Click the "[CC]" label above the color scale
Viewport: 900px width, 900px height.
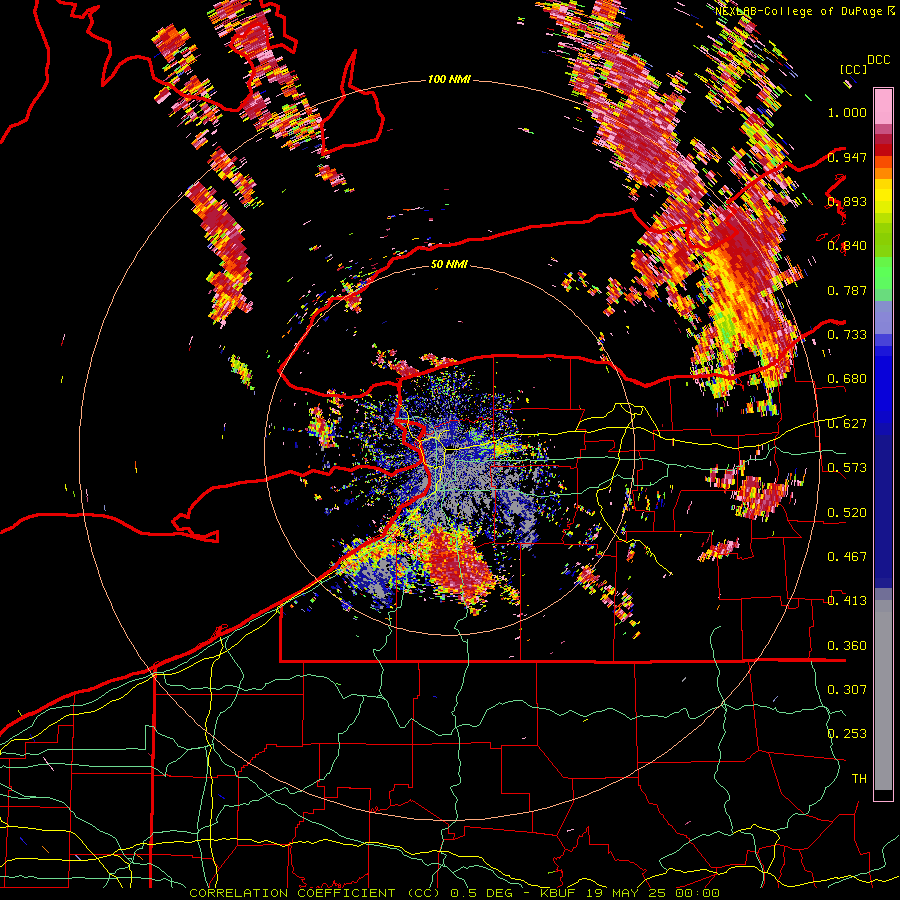pos(853,69)
